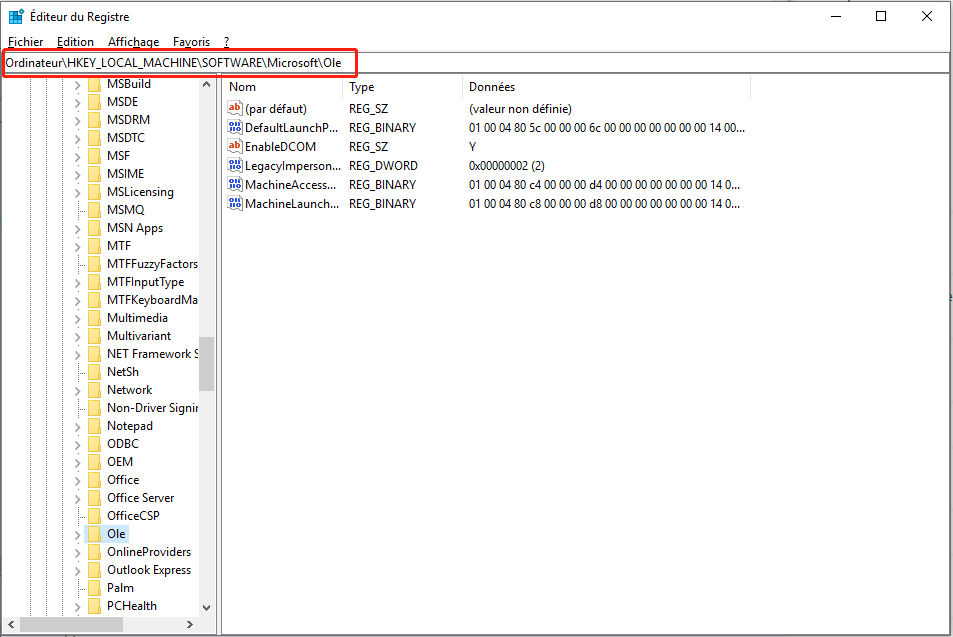Select the Outlook Express key in tree

pos(148,570)
